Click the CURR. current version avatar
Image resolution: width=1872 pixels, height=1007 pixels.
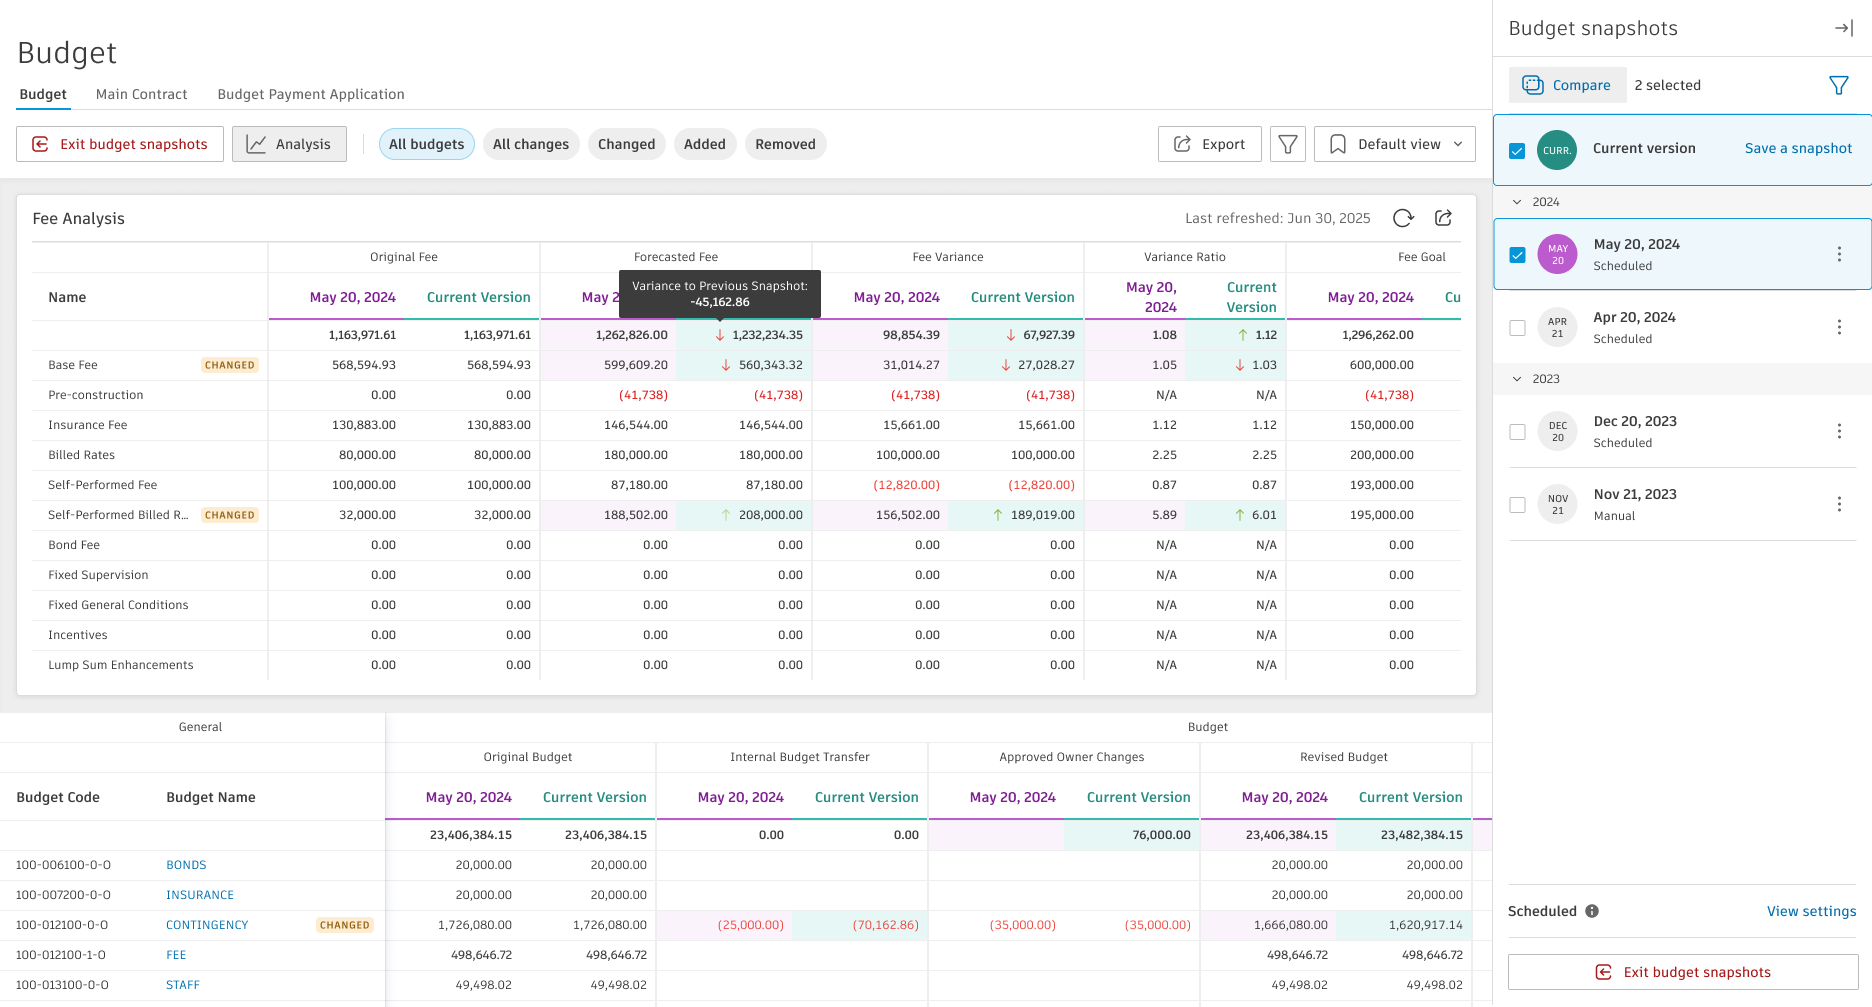pyautogui.click(x=1557, y=150)
